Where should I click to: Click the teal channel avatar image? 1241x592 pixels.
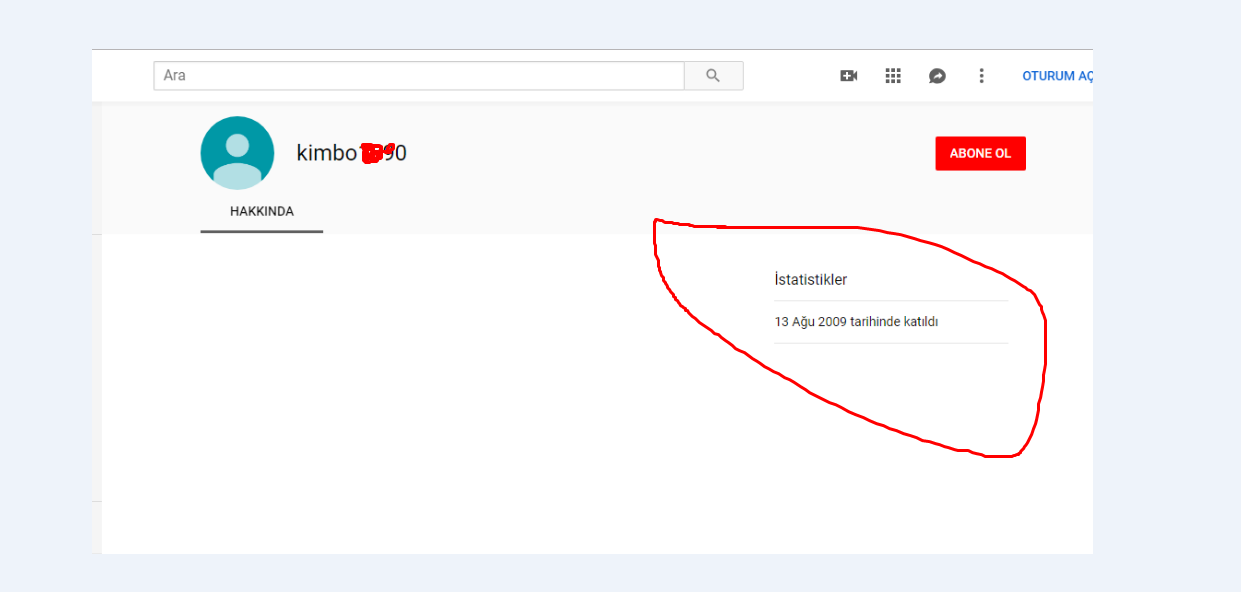tap(237, 153)
